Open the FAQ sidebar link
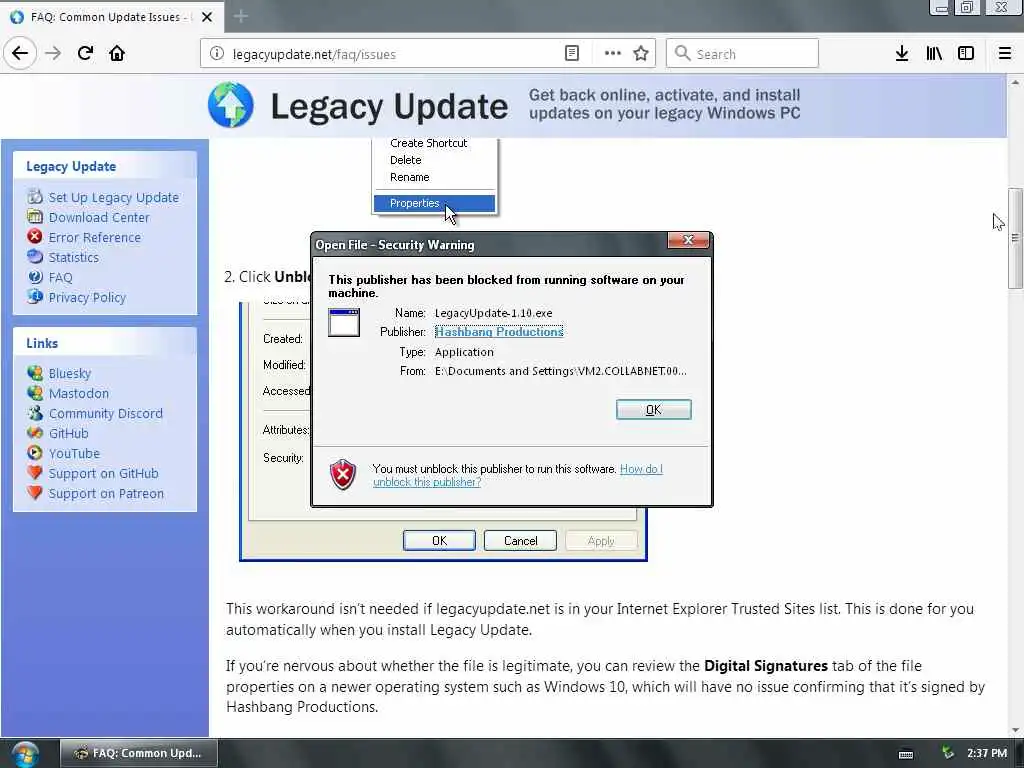Screen dimensions: 1024x768 click(x=61, y=278)
